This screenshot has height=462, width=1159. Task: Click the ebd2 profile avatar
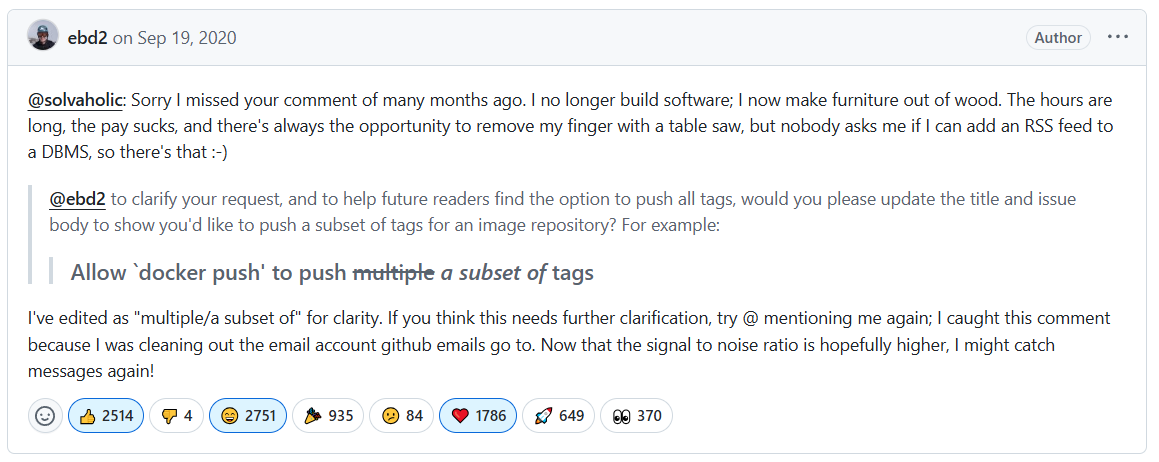point(43,37)
